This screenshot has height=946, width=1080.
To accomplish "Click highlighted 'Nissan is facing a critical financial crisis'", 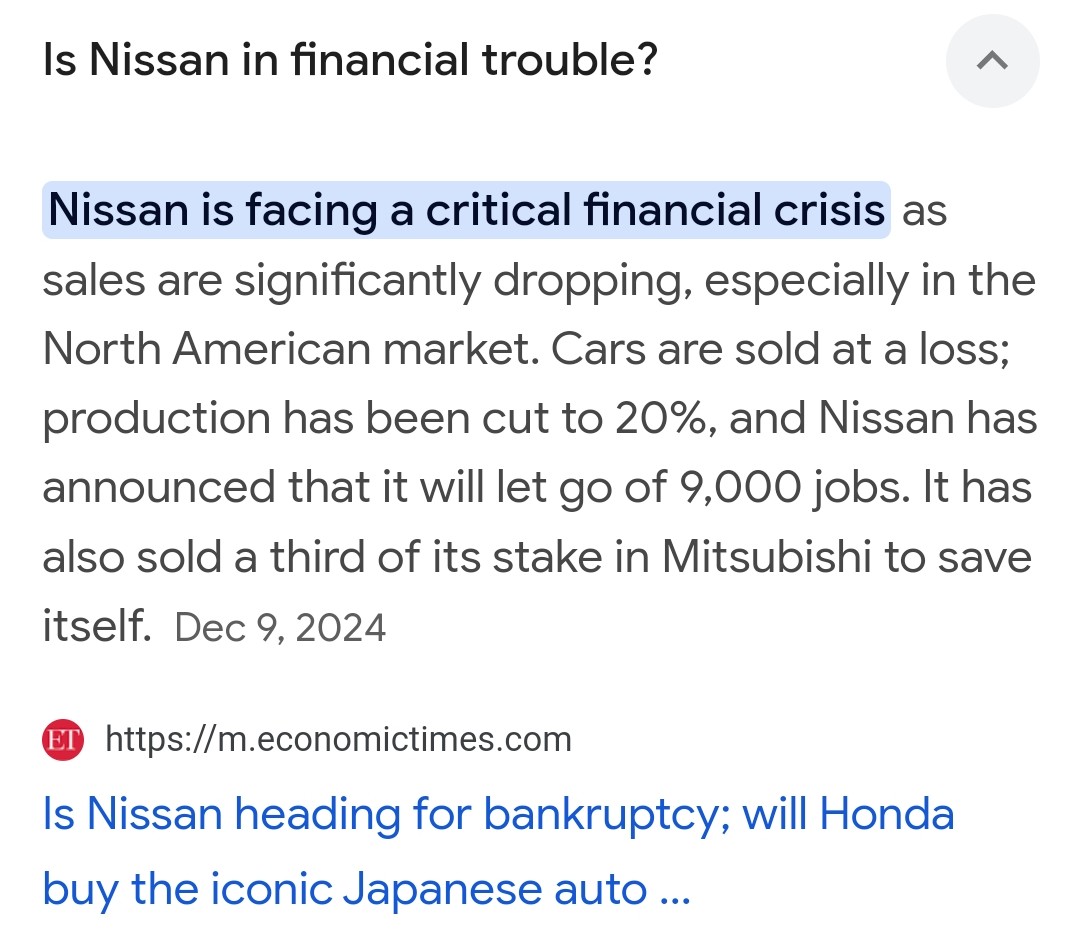I will (x=466, y=210).
